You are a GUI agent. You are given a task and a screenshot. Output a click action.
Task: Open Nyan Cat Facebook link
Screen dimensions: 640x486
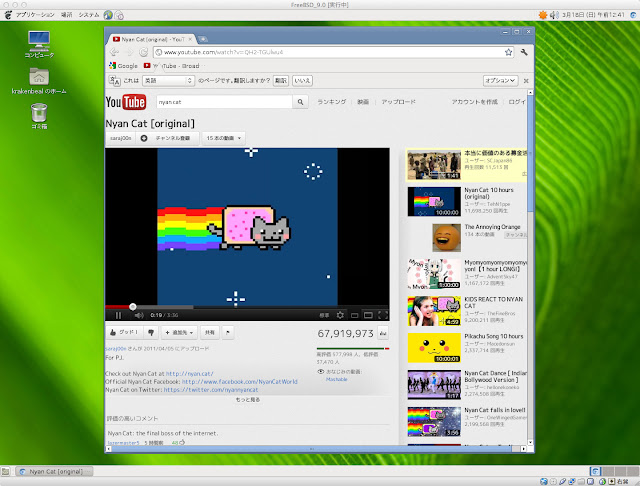pos(240,382)
